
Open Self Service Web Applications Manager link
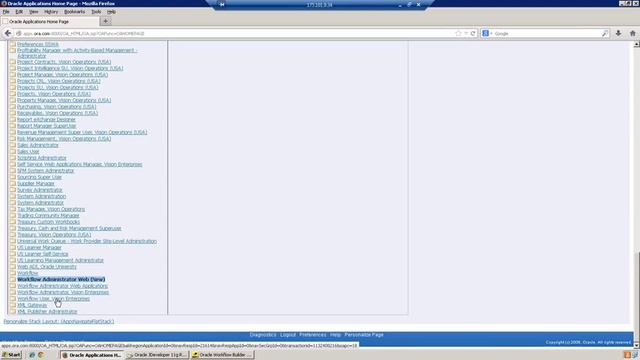point(80,164)
